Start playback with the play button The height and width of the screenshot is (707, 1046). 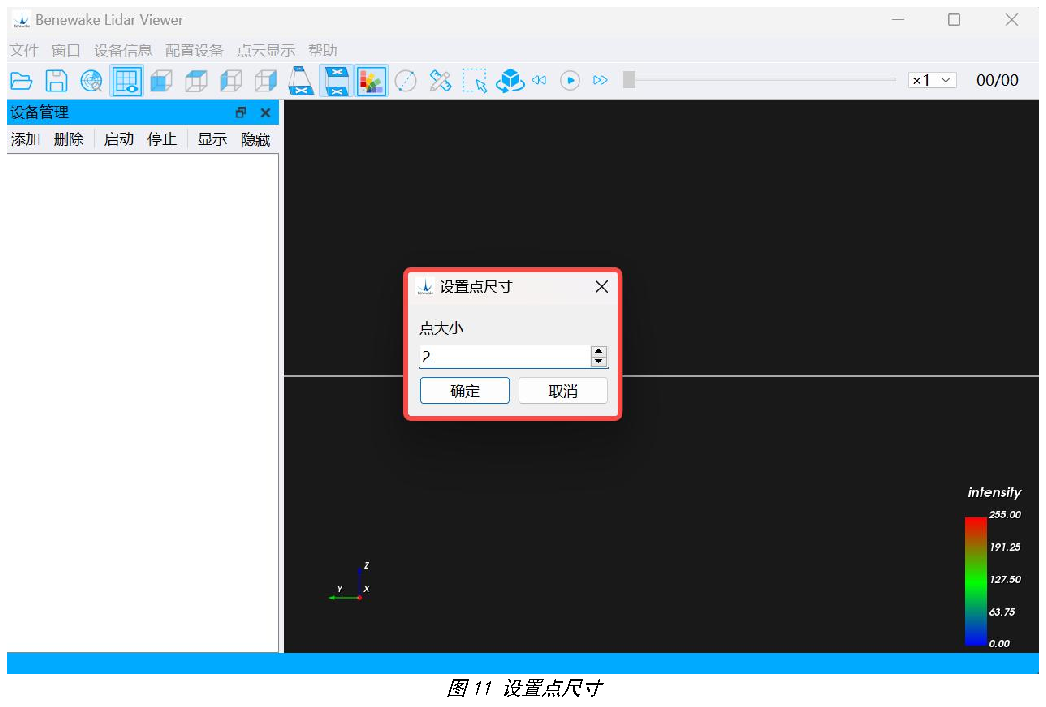(570, 81)
